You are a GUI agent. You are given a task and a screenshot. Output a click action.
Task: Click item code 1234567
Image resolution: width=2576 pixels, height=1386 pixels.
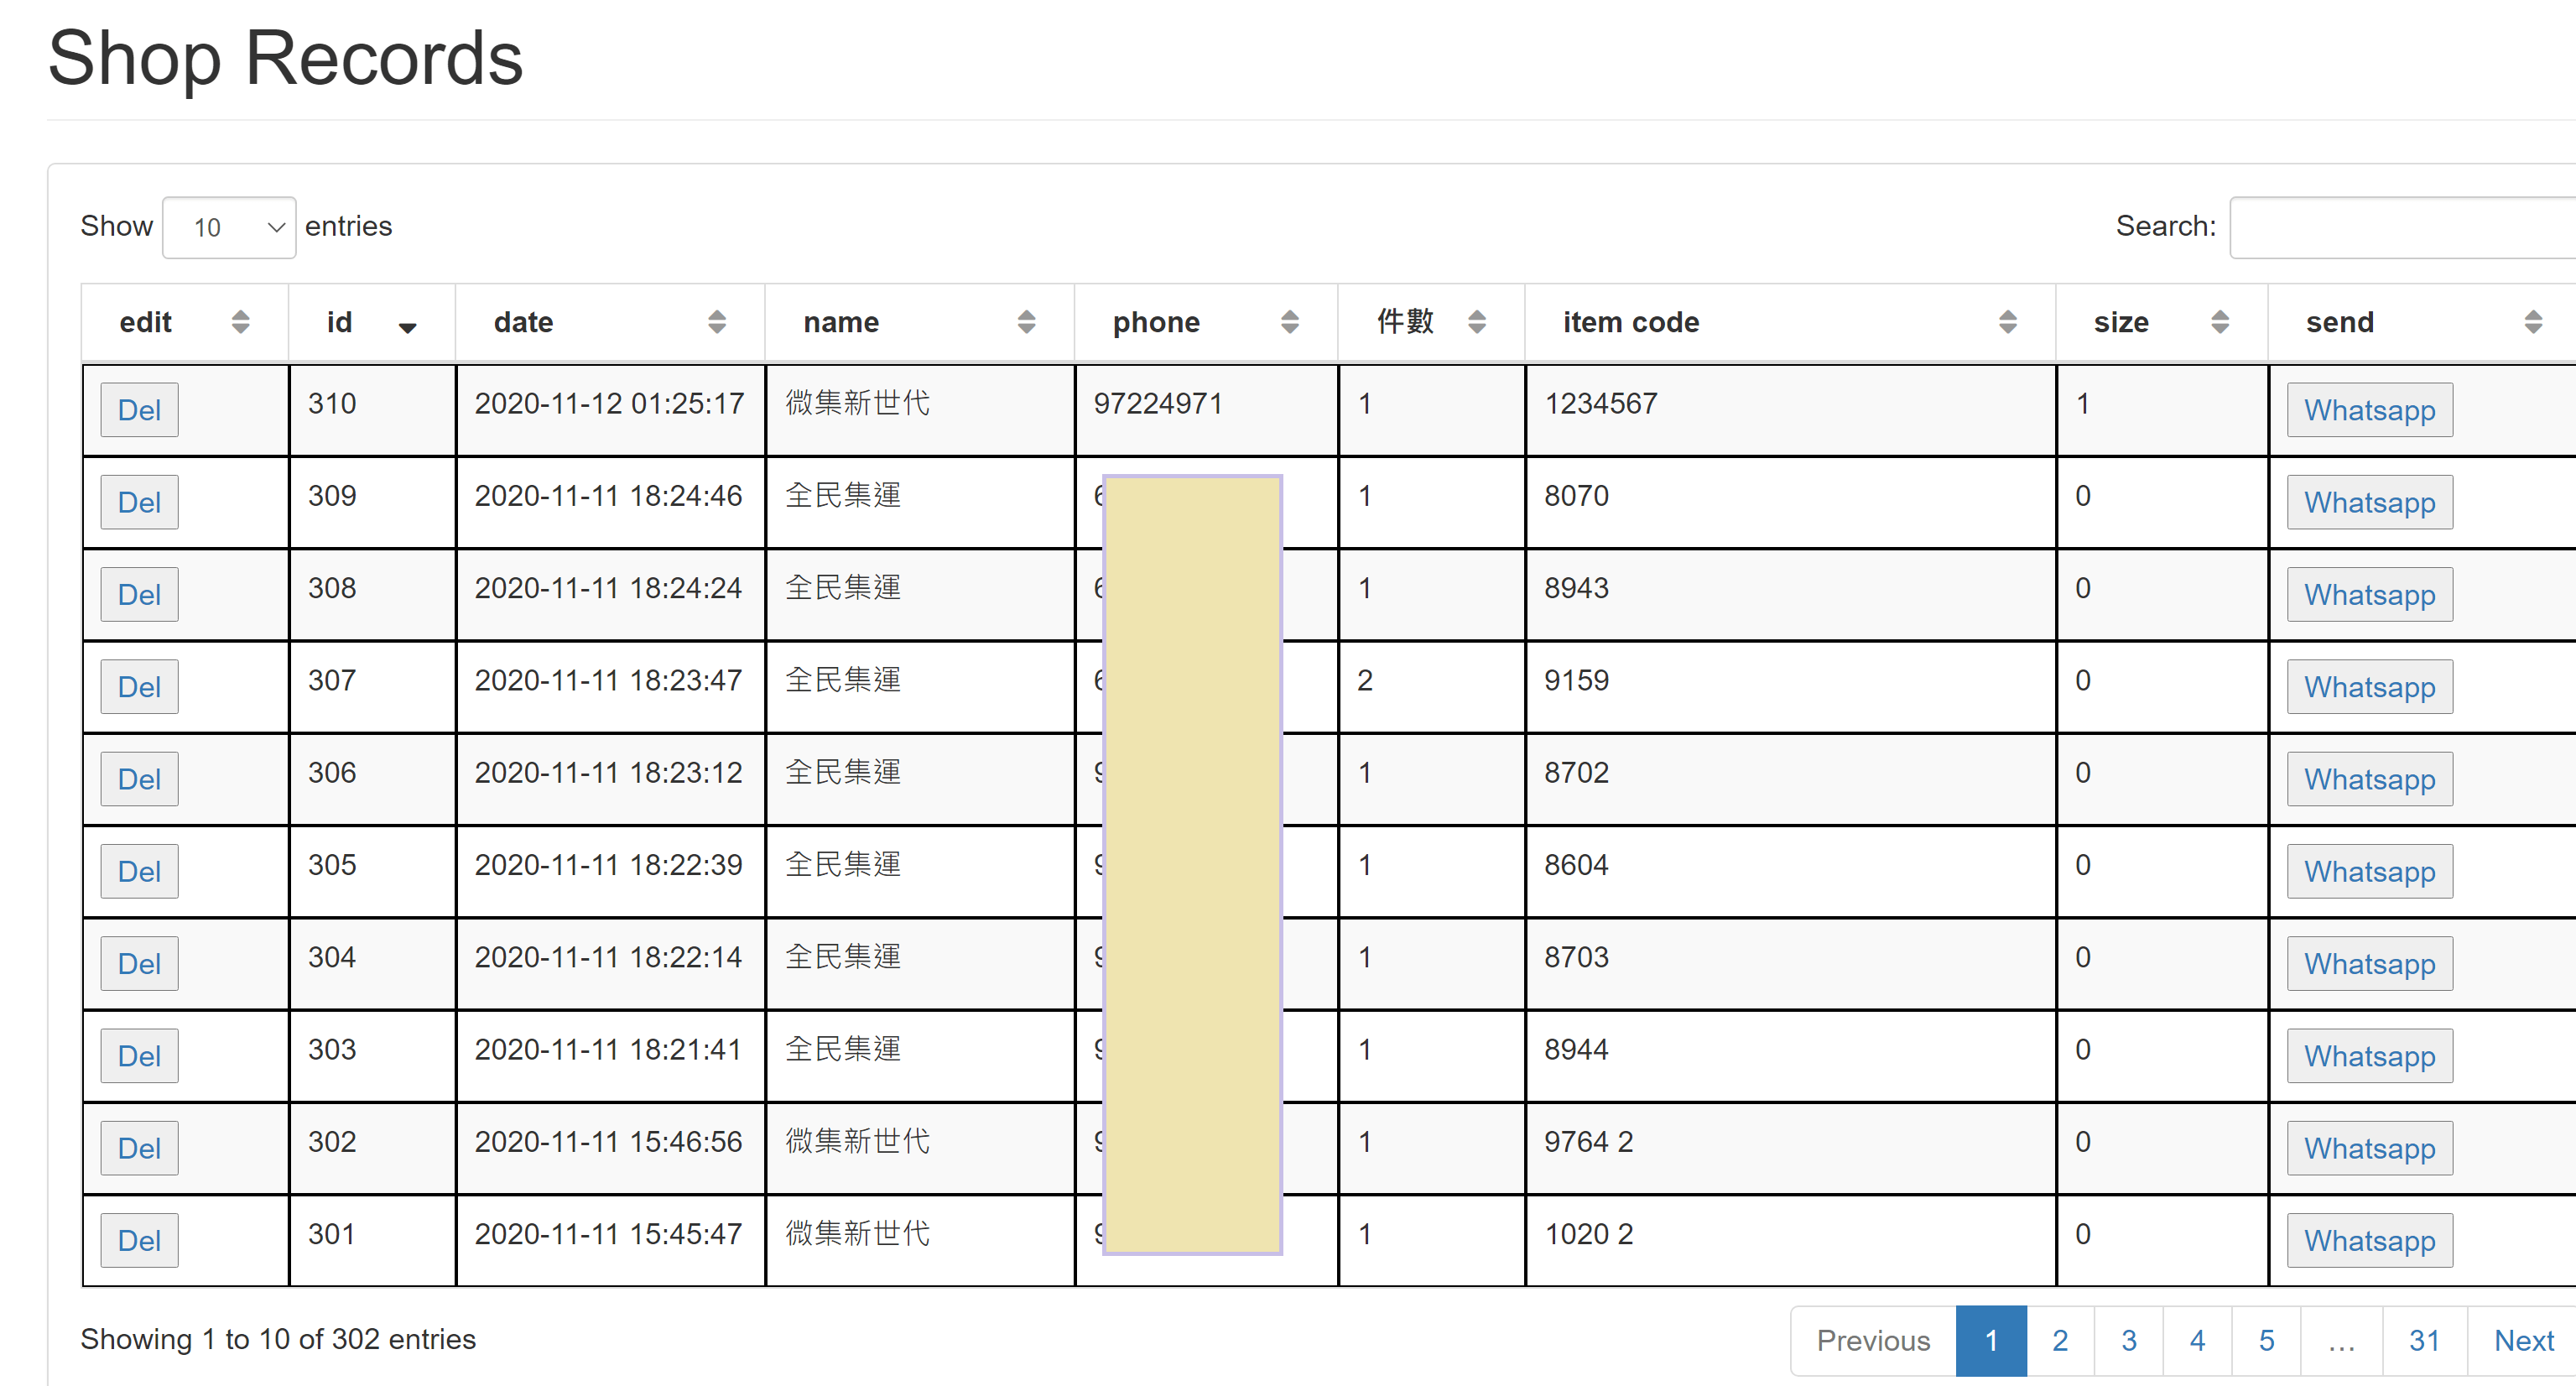1601,404
